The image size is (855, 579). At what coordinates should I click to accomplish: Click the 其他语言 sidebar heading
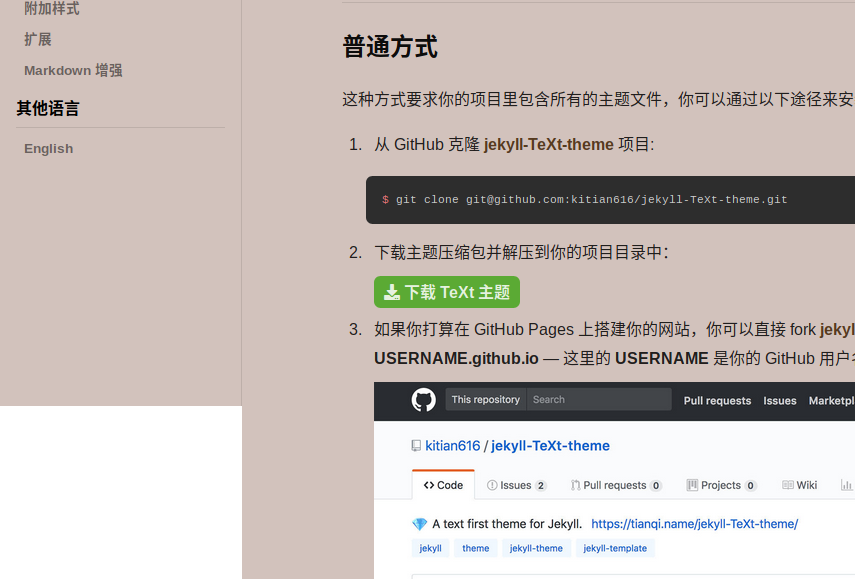pos(48,108)
